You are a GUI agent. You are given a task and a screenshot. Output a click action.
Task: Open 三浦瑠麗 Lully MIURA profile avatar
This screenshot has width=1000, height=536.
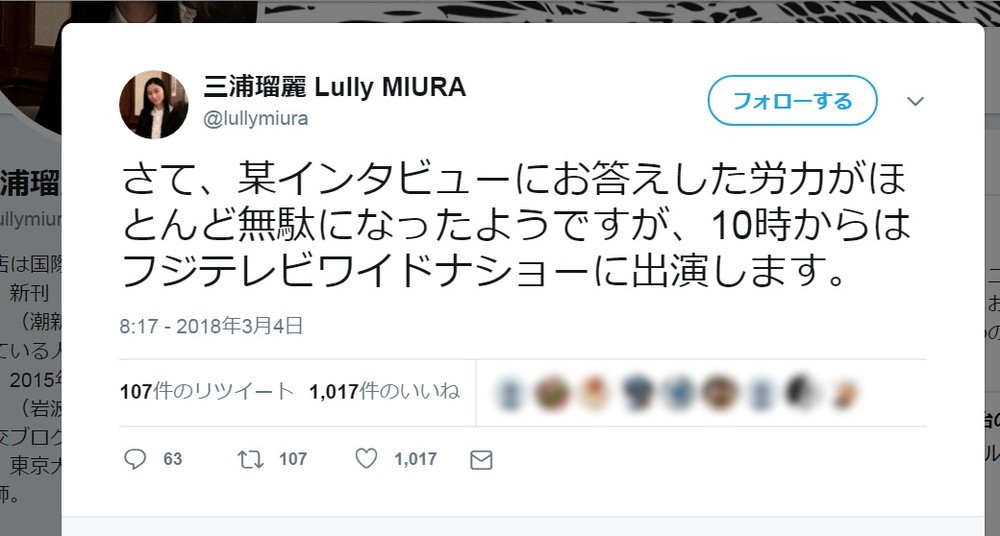tap(154, 105)
